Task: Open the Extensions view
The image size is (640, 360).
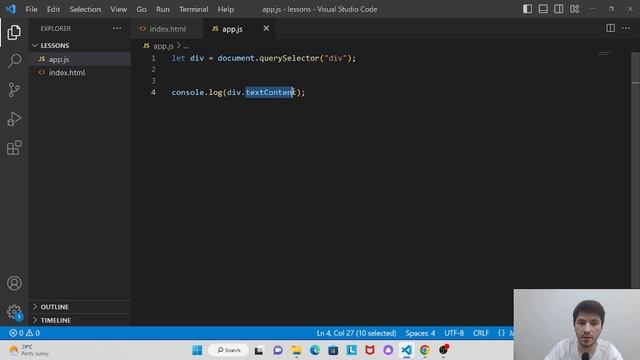Action: pos(14,148)
